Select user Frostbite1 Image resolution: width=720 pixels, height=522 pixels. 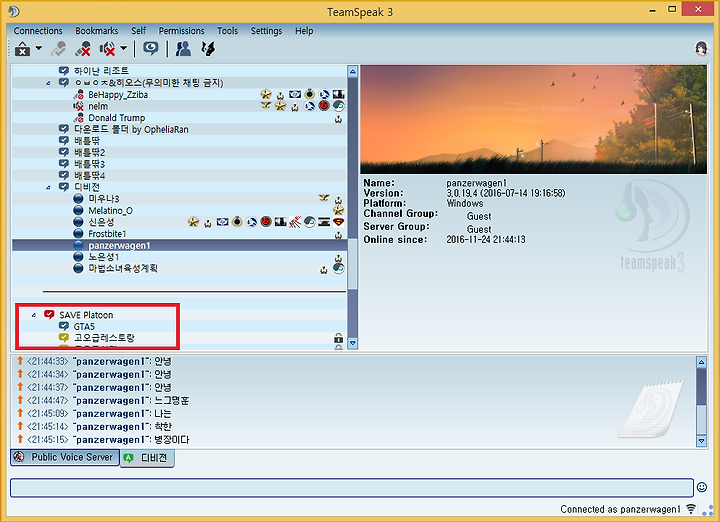point(107,234)
